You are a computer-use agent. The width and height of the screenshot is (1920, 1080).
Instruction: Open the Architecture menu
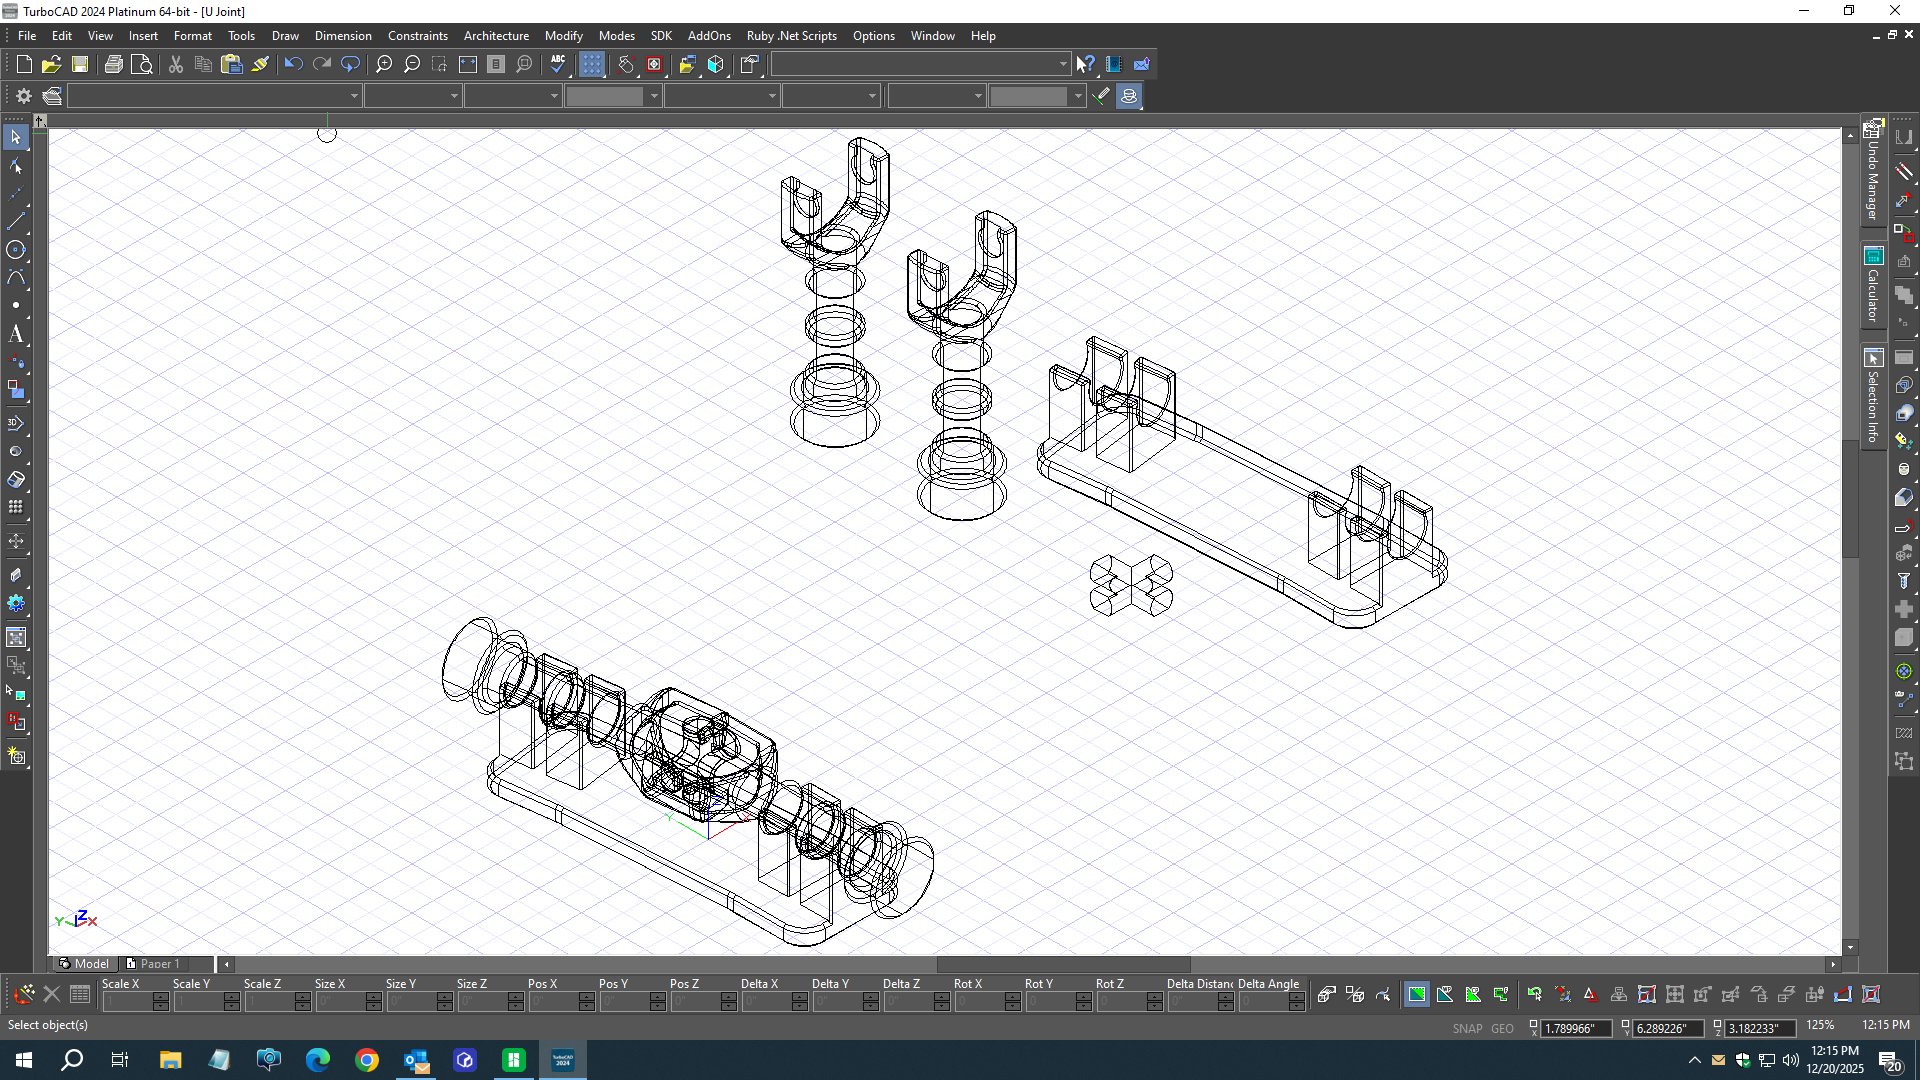[x=496, y=36]
